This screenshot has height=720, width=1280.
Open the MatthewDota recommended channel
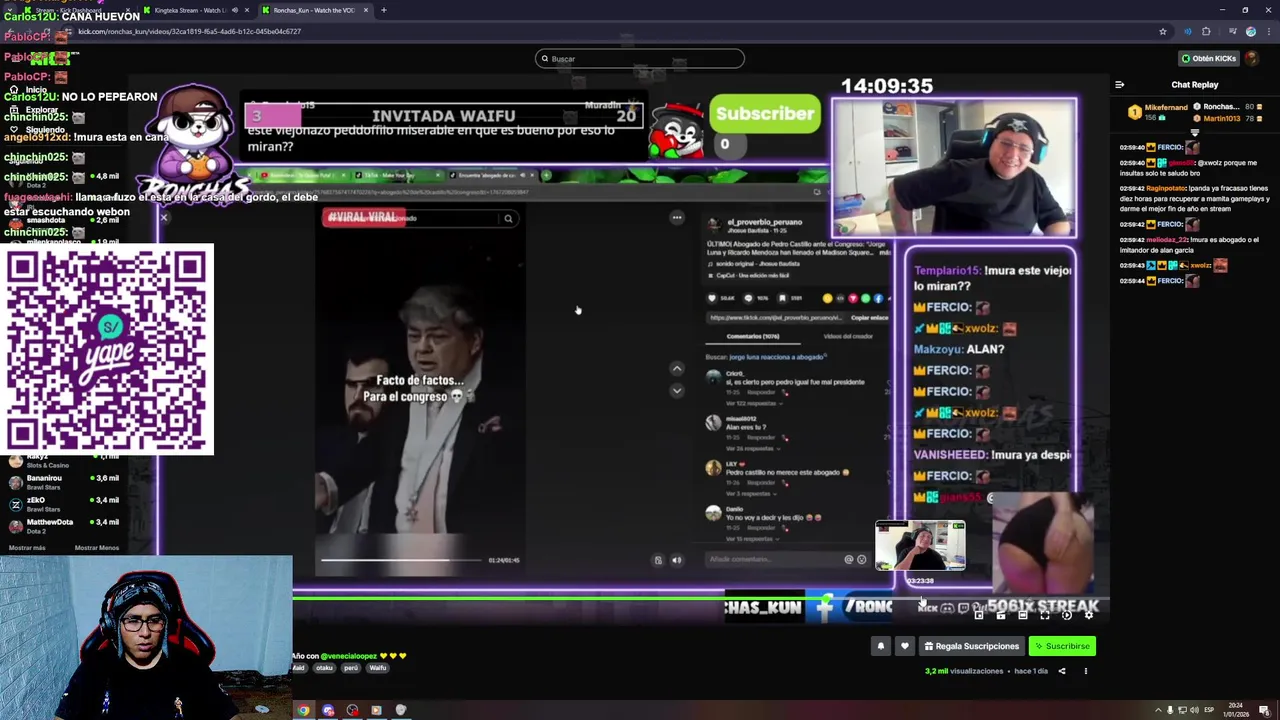click(65, 526)
